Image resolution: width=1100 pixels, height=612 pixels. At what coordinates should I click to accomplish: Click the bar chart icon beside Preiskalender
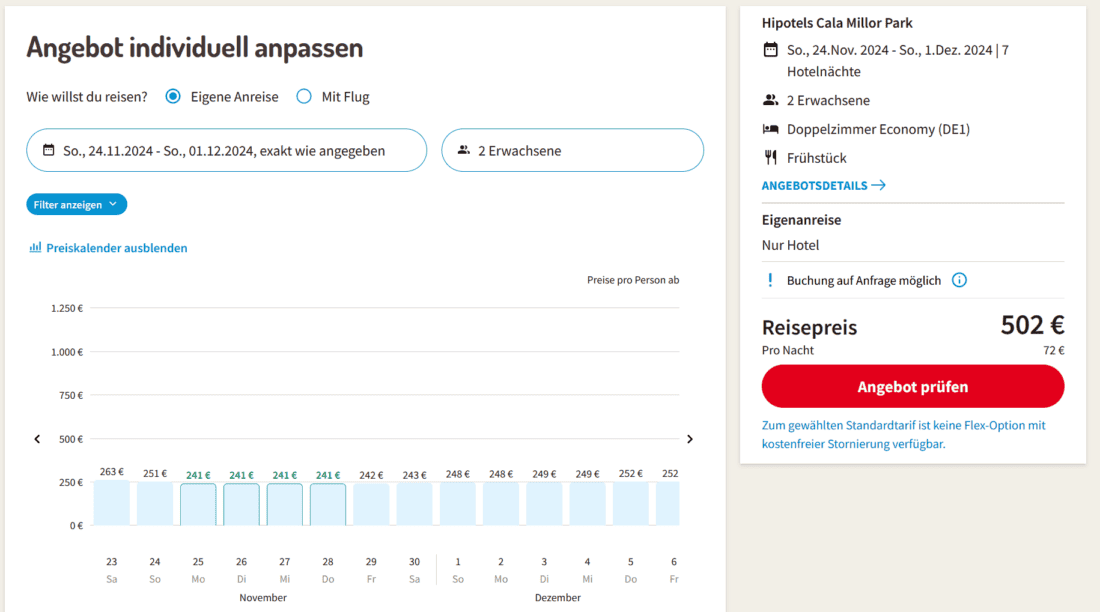[35, 247]
